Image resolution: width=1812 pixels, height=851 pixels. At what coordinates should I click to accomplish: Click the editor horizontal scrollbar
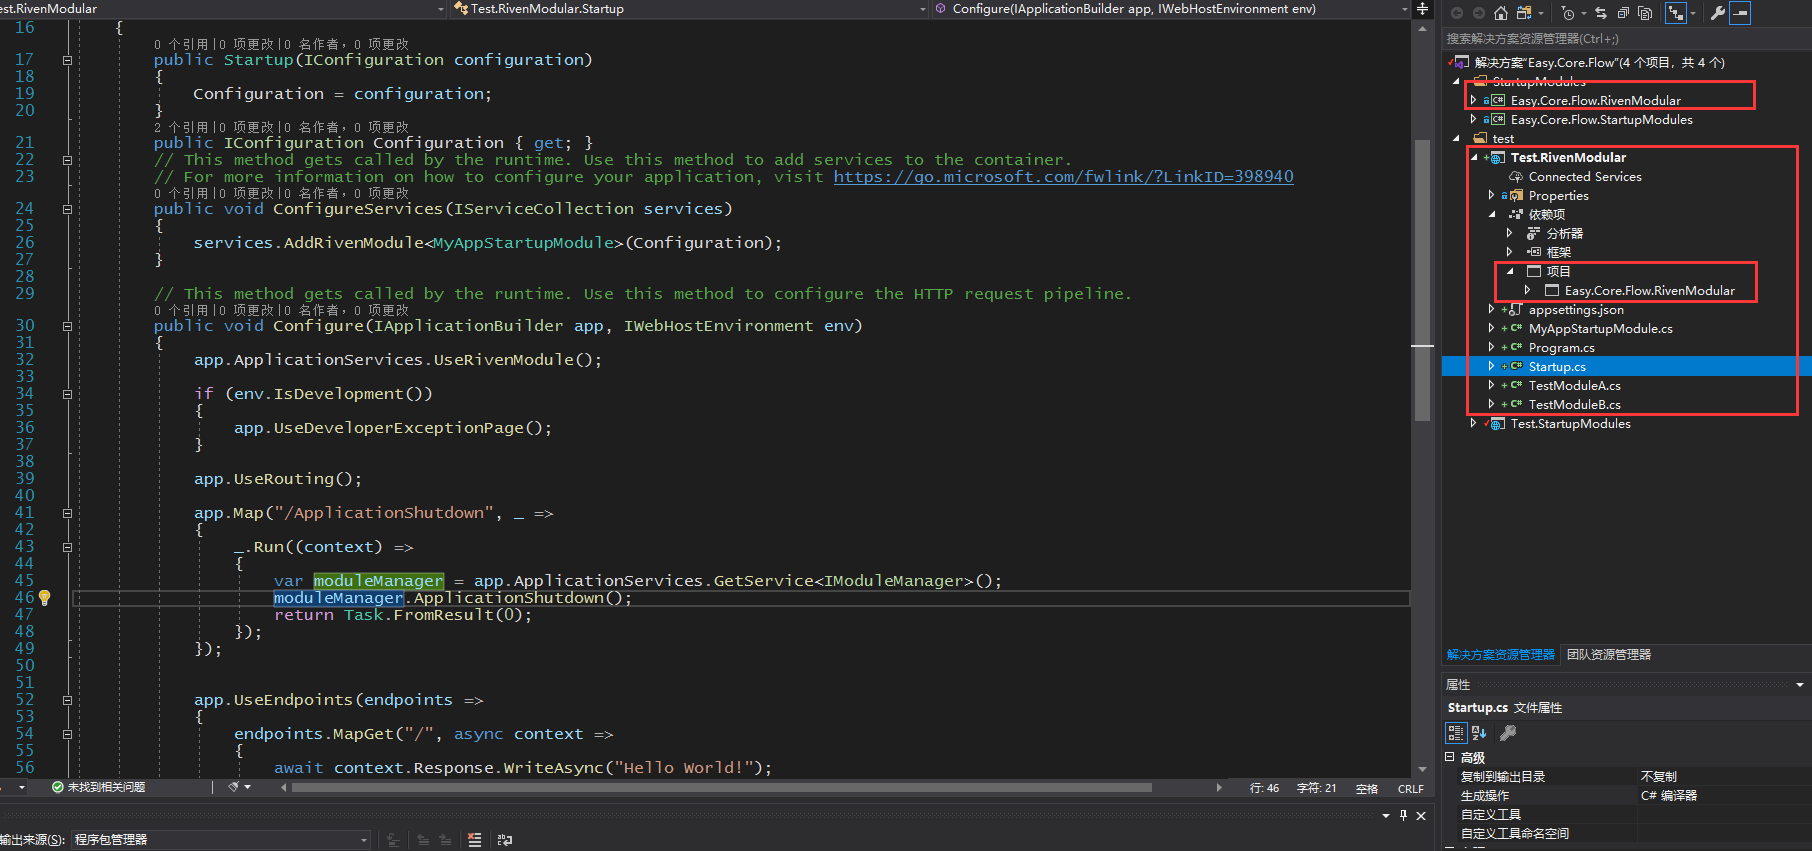pos(720,788)
